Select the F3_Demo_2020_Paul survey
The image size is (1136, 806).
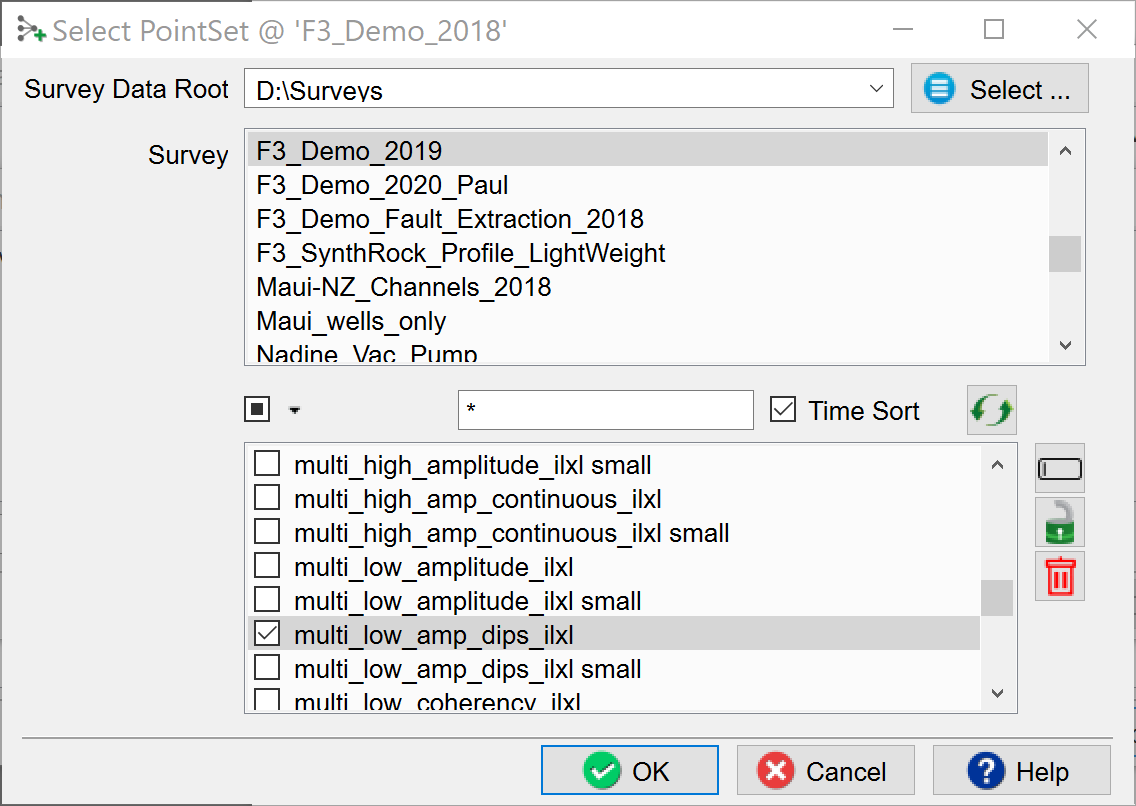tap(382, 185)
